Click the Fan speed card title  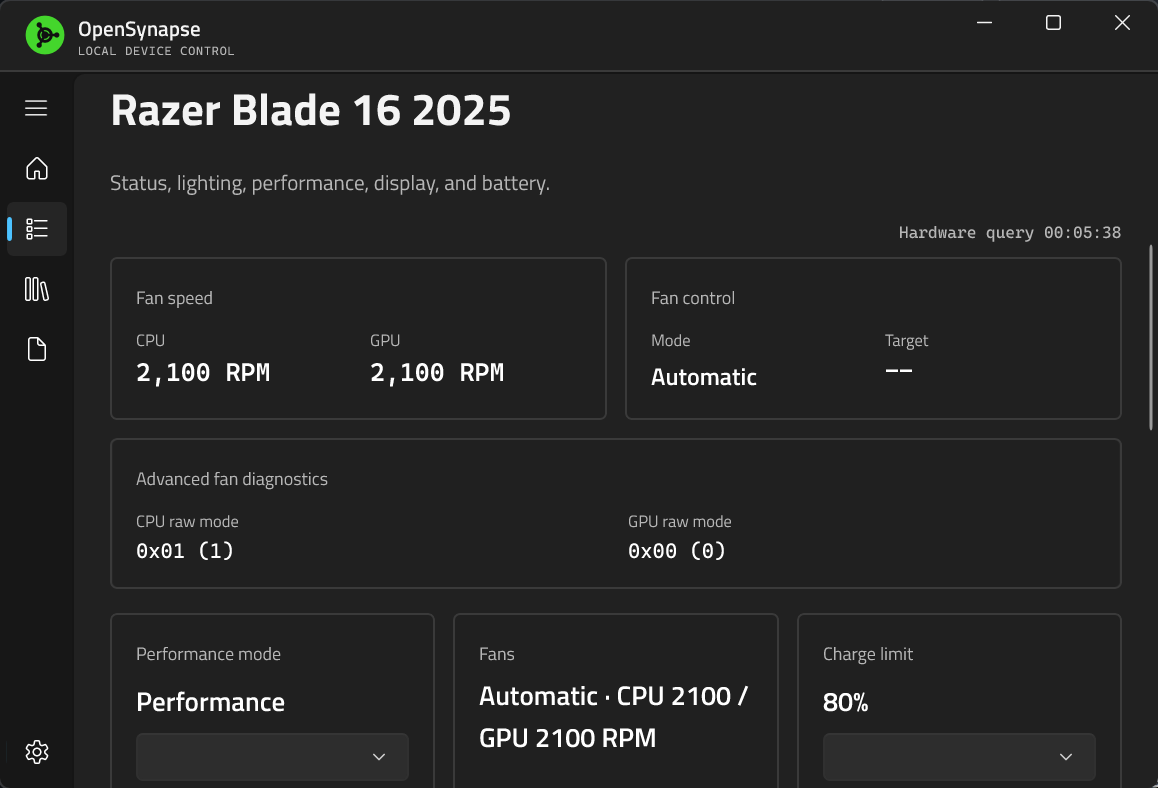(174, 298)
